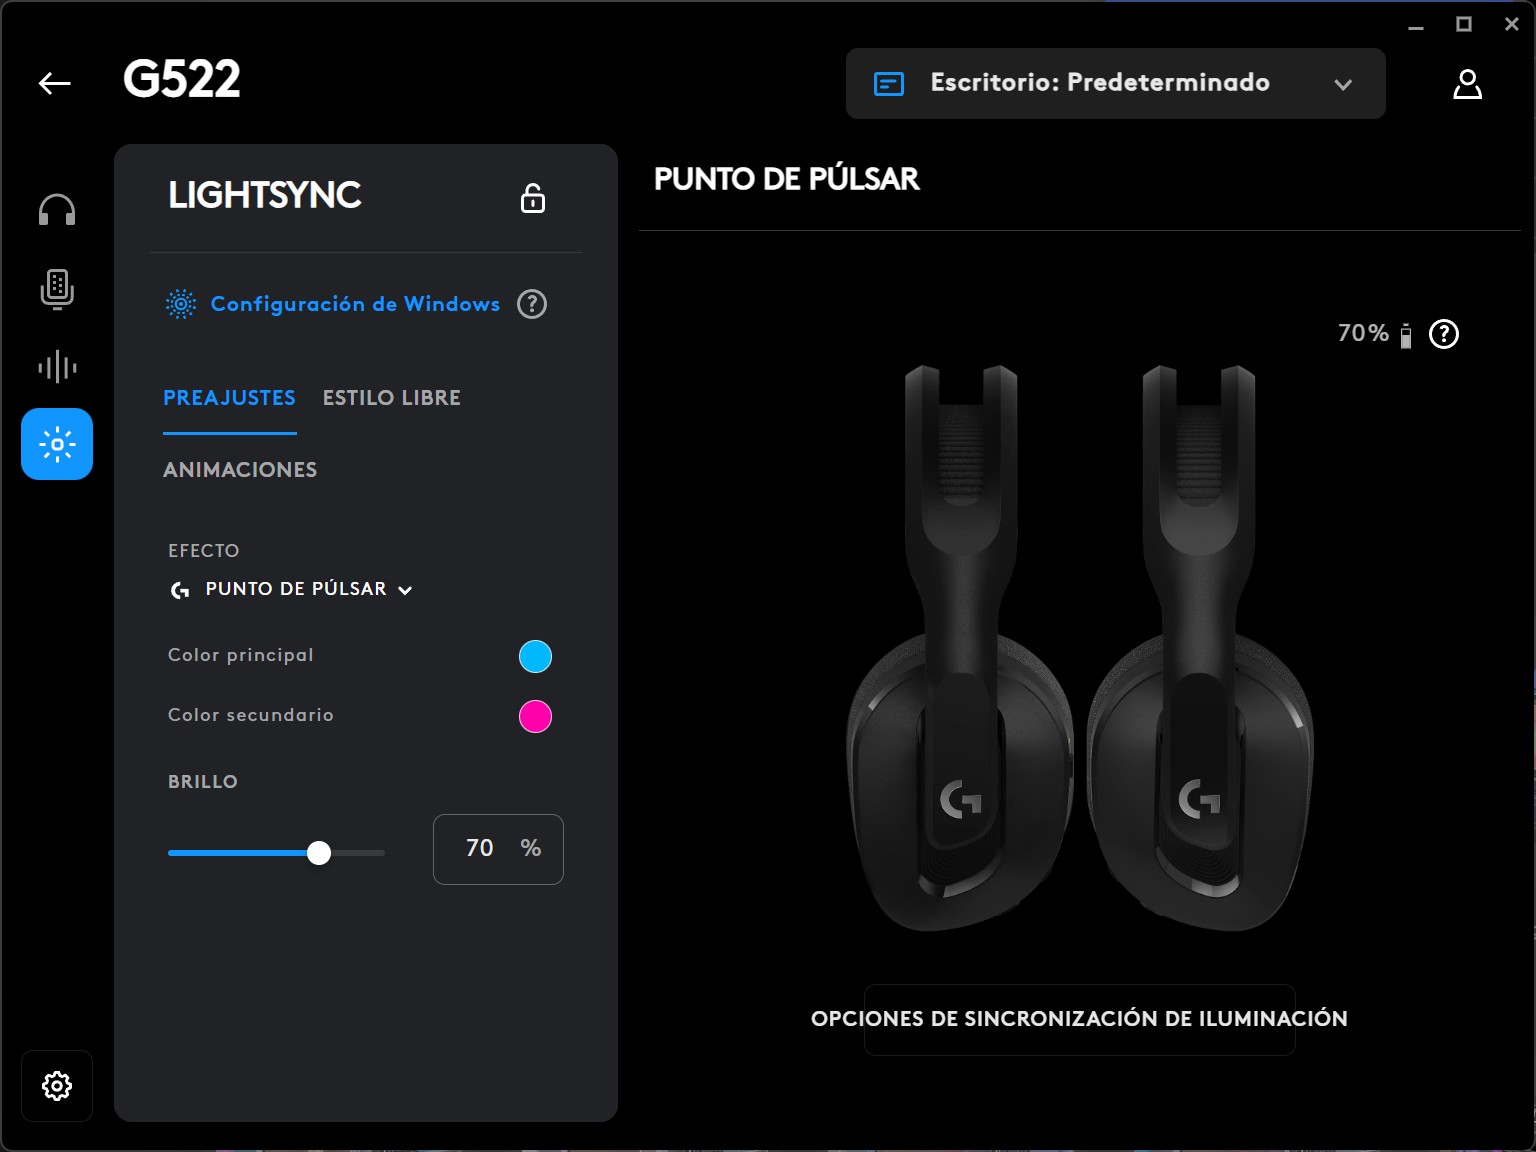Toggle the LIGHTSYNC padlock
The image size is (1536, 1152).
pyautogui.click(x=533, y=198)
